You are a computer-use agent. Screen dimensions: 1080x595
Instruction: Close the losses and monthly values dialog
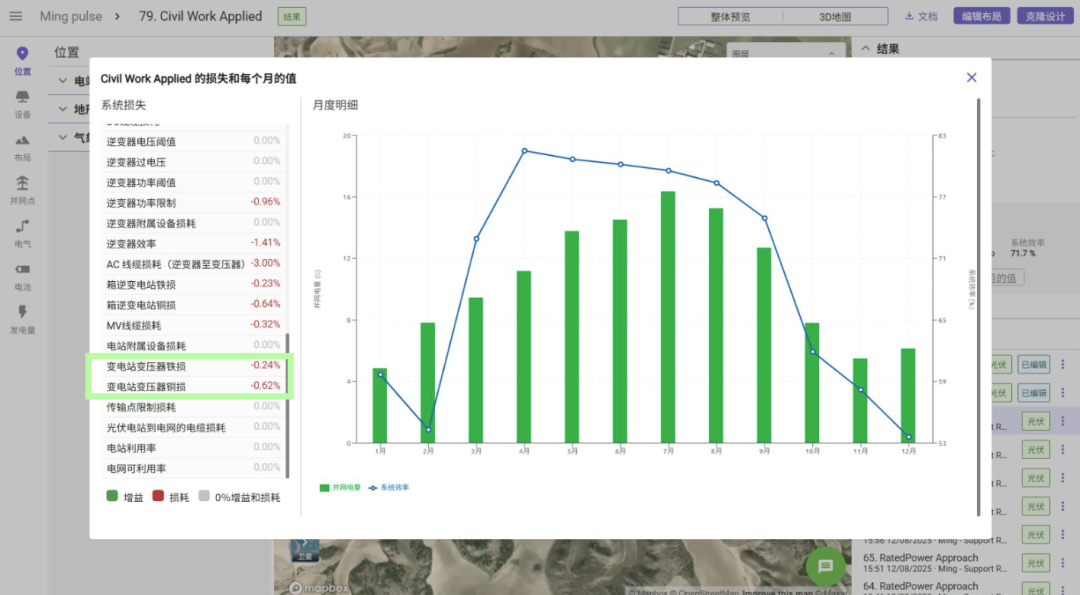[971, 78]
